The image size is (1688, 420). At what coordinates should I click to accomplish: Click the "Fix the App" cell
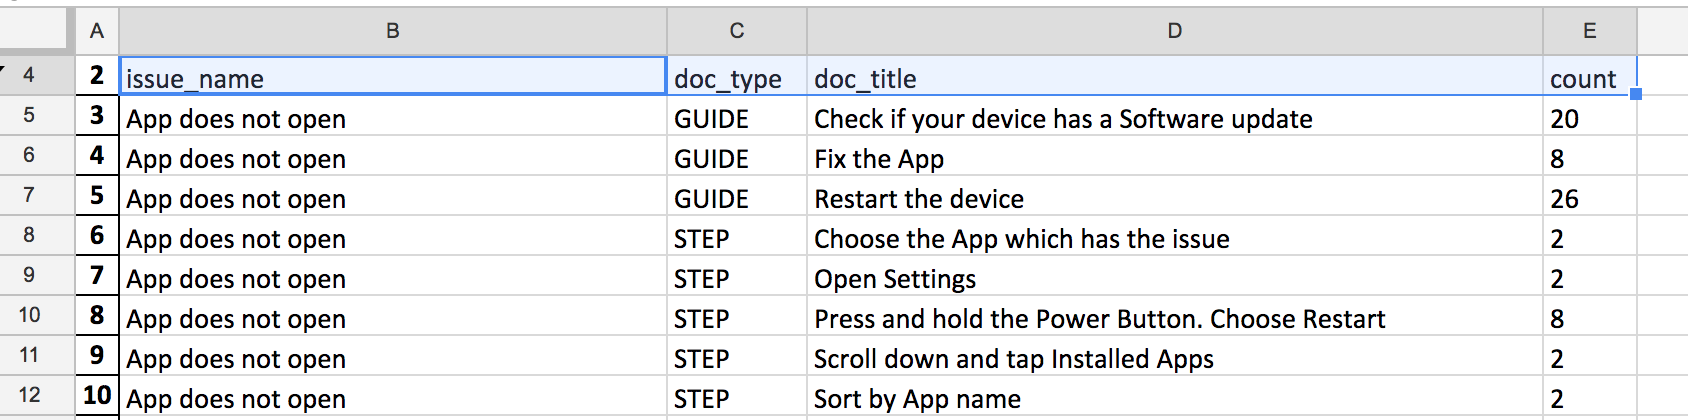point(1174,158)
